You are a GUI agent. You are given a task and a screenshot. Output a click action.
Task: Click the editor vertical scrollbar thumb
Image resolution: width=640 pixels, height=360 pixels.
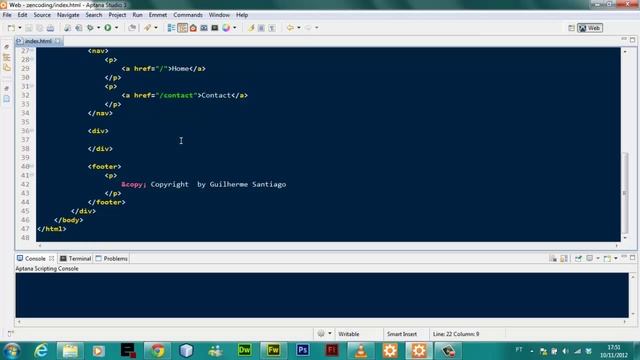click(624, 192)
